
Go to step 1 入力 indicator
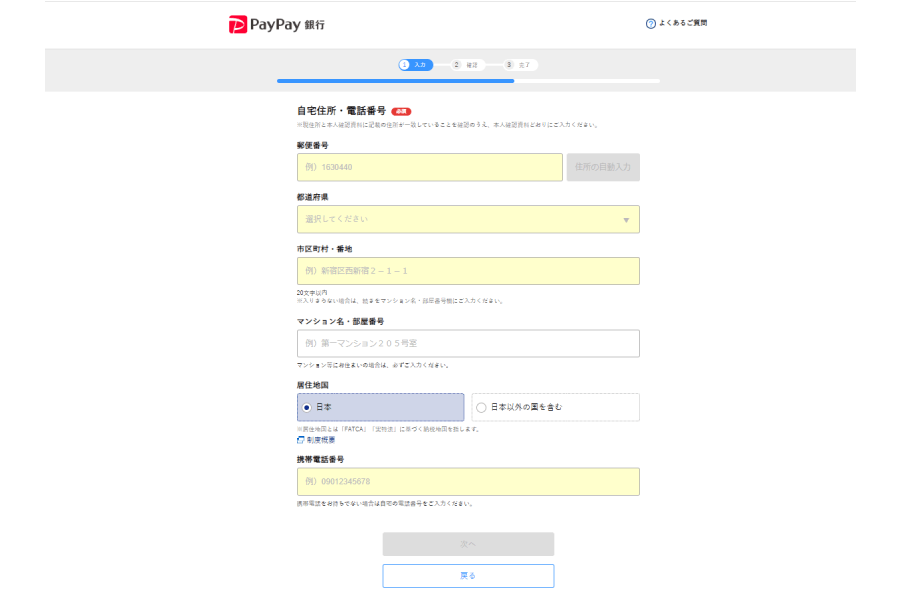pyautogui.click(x=416, y=65)
